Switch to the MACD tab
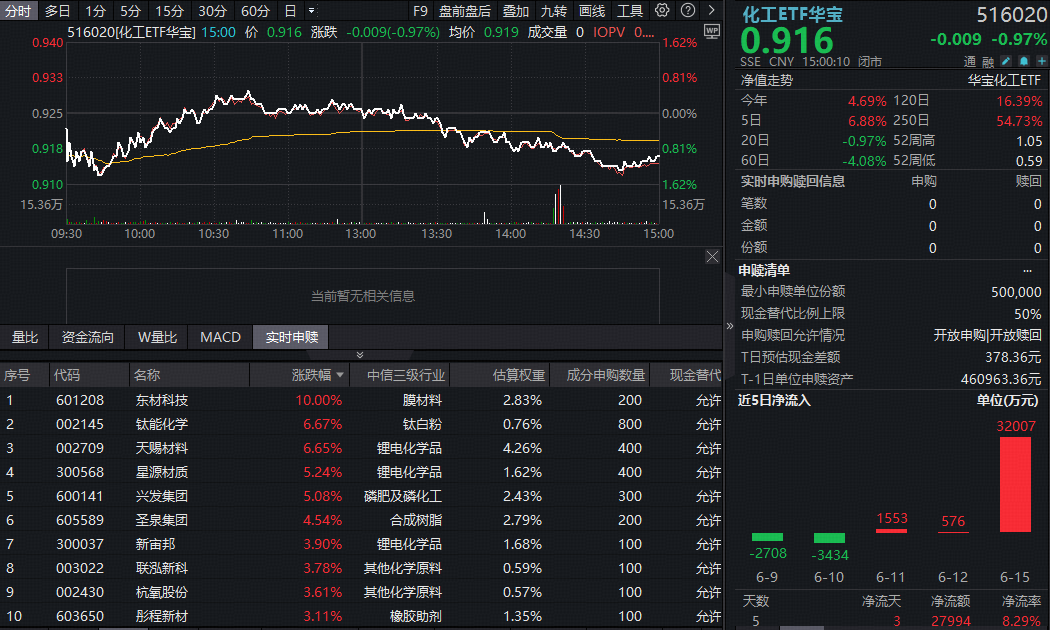This screenshot has width=1050, height=630. pos(220,337)
